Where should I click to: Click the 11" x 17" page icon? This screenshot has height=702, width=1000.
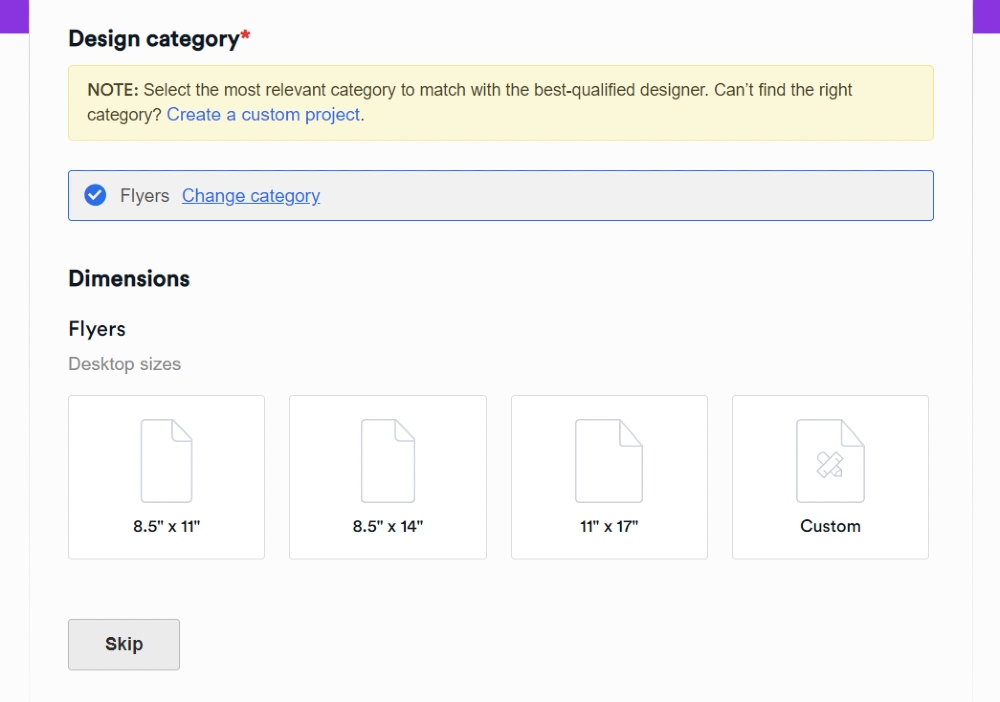point(609,461)
